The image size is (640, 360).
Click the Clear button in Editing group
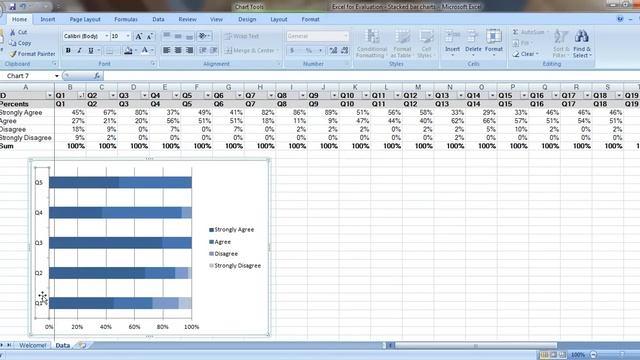click(526, 54)
